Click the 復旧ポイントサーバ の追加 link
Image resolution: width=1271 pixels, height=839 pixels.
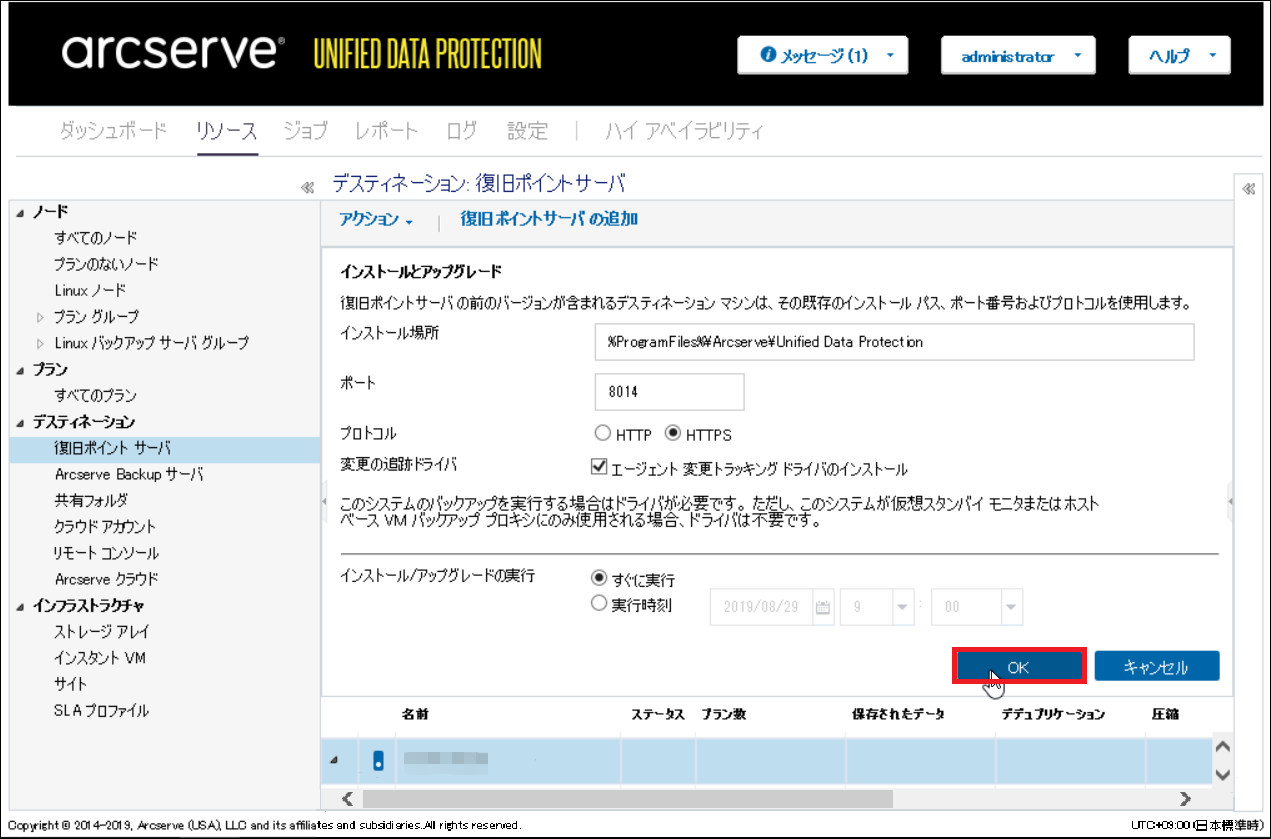tap(549, 219)
